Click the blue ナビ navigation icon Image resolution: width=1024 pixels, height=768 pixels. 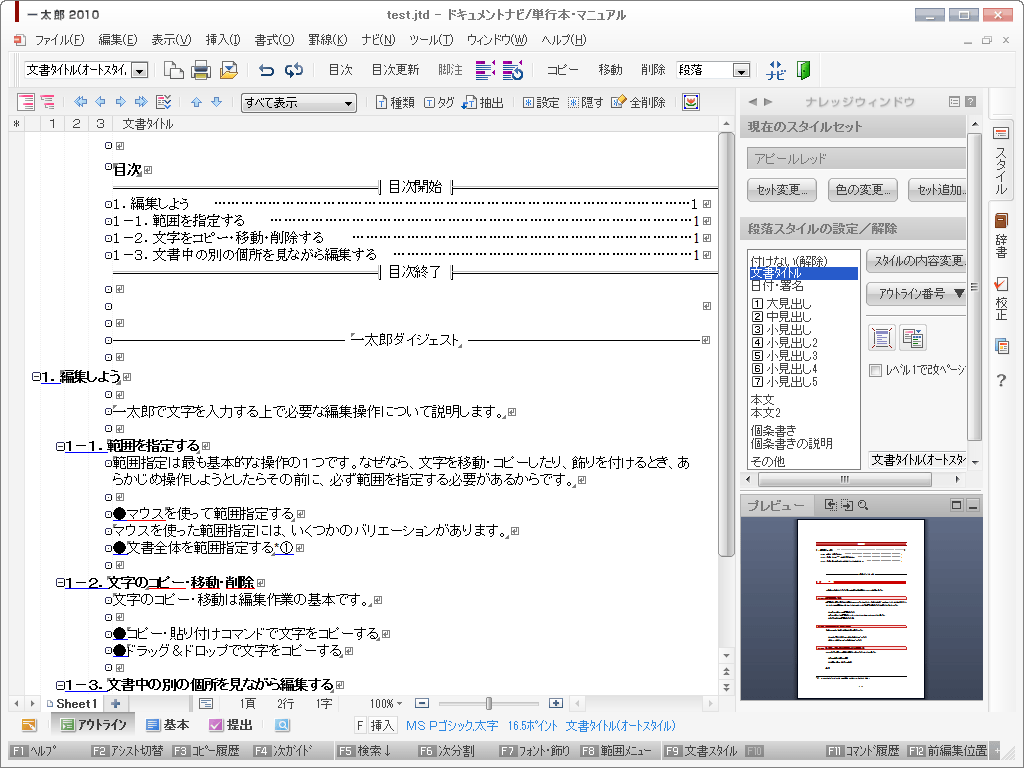776,70
